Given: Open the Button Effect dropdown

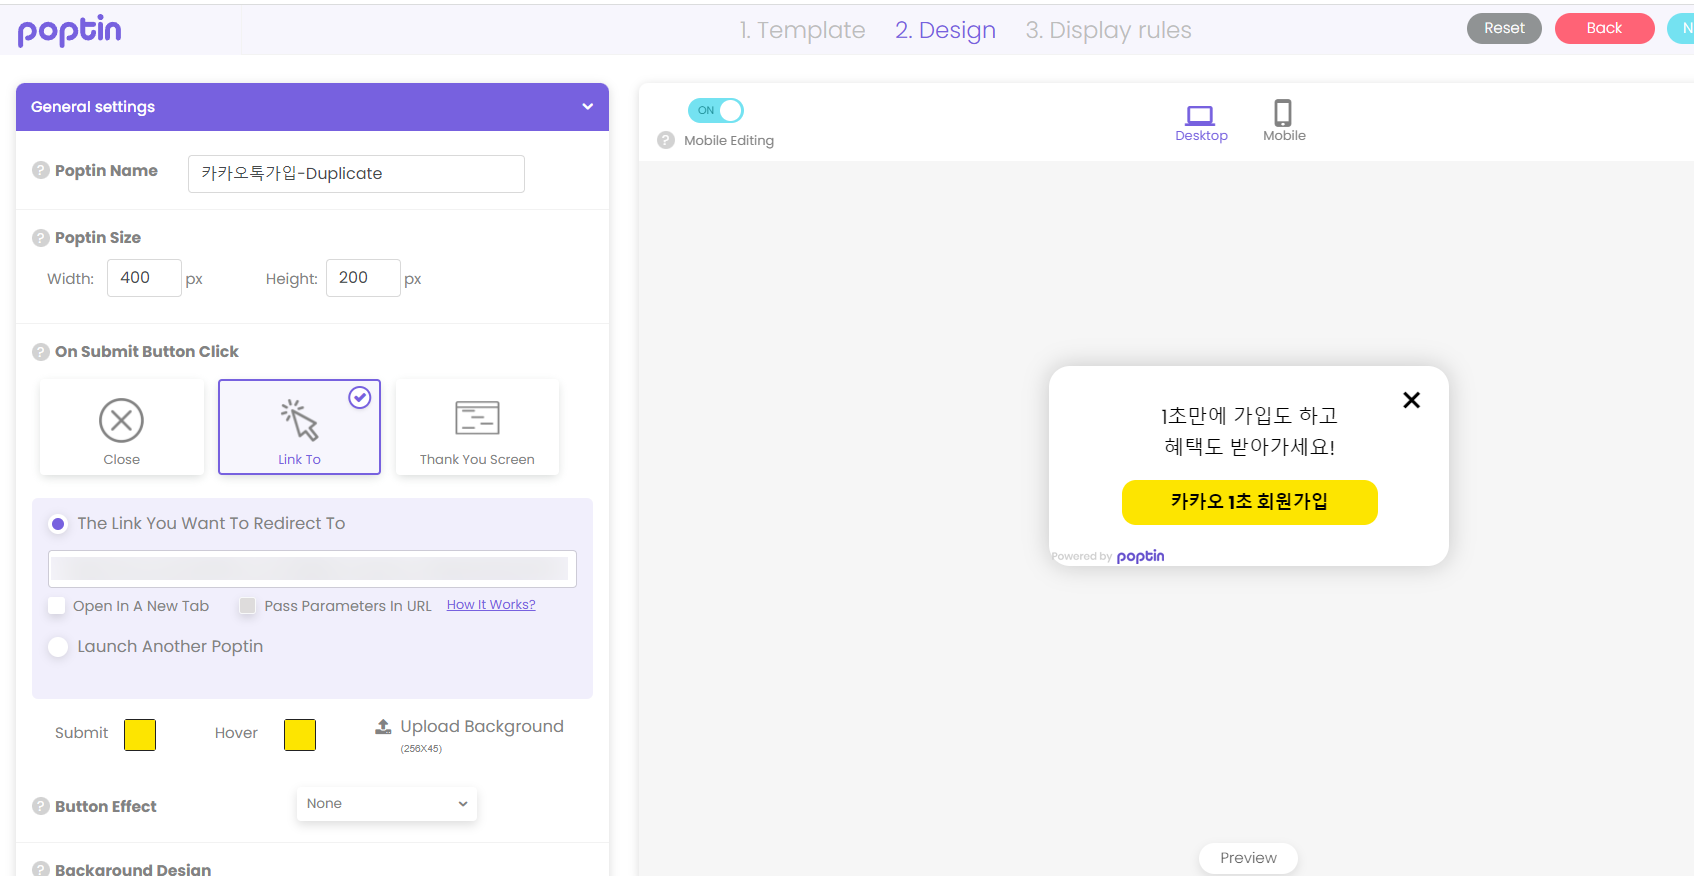Looking at the screenshot, I should pyautogui.click(x=387, y=804).
